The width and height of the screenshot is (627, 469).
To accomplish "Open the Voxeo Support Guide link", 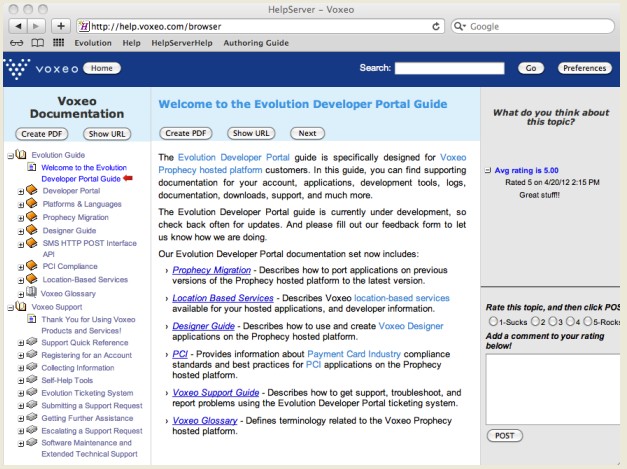I will [x=216, y=393].
